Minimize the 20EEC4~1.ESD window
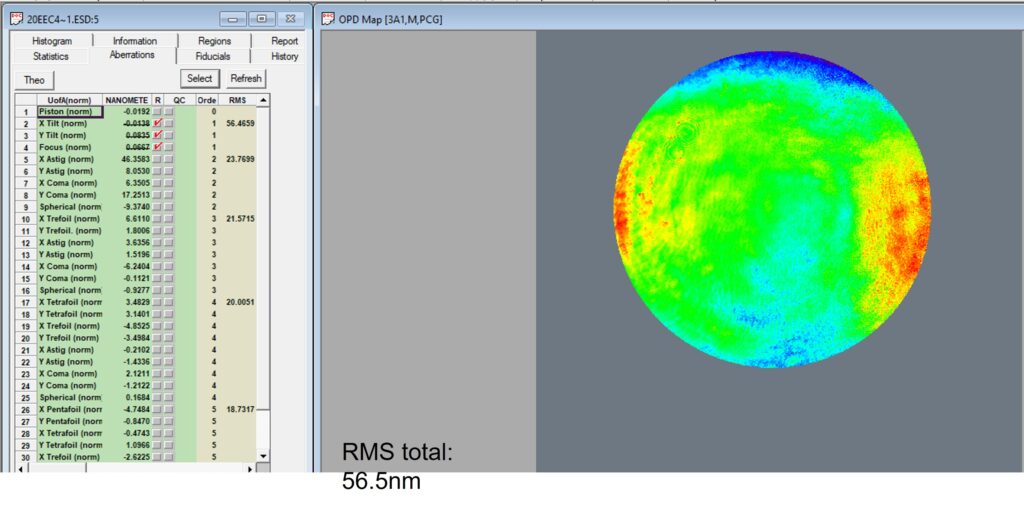 coord(235,19)
